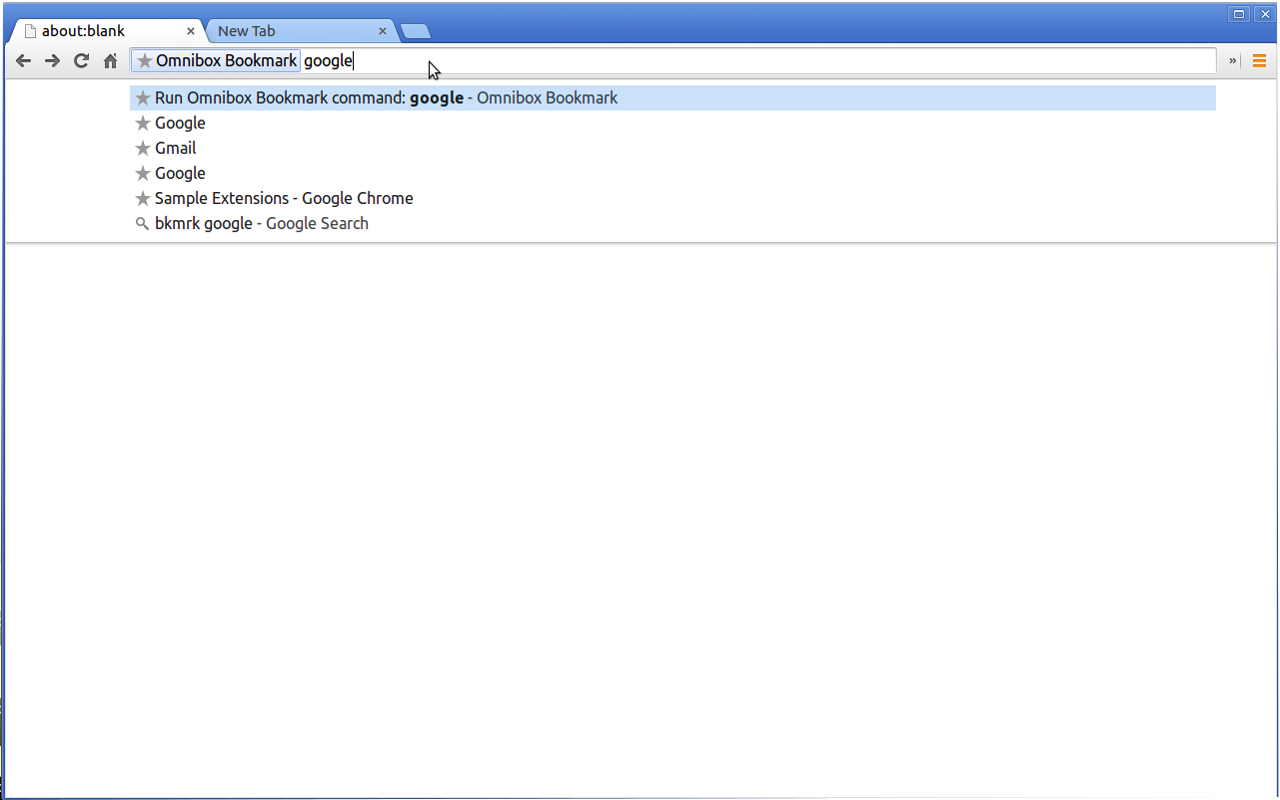
Task: Click the Forward navigation arrow
Action: tap(52, 61)
